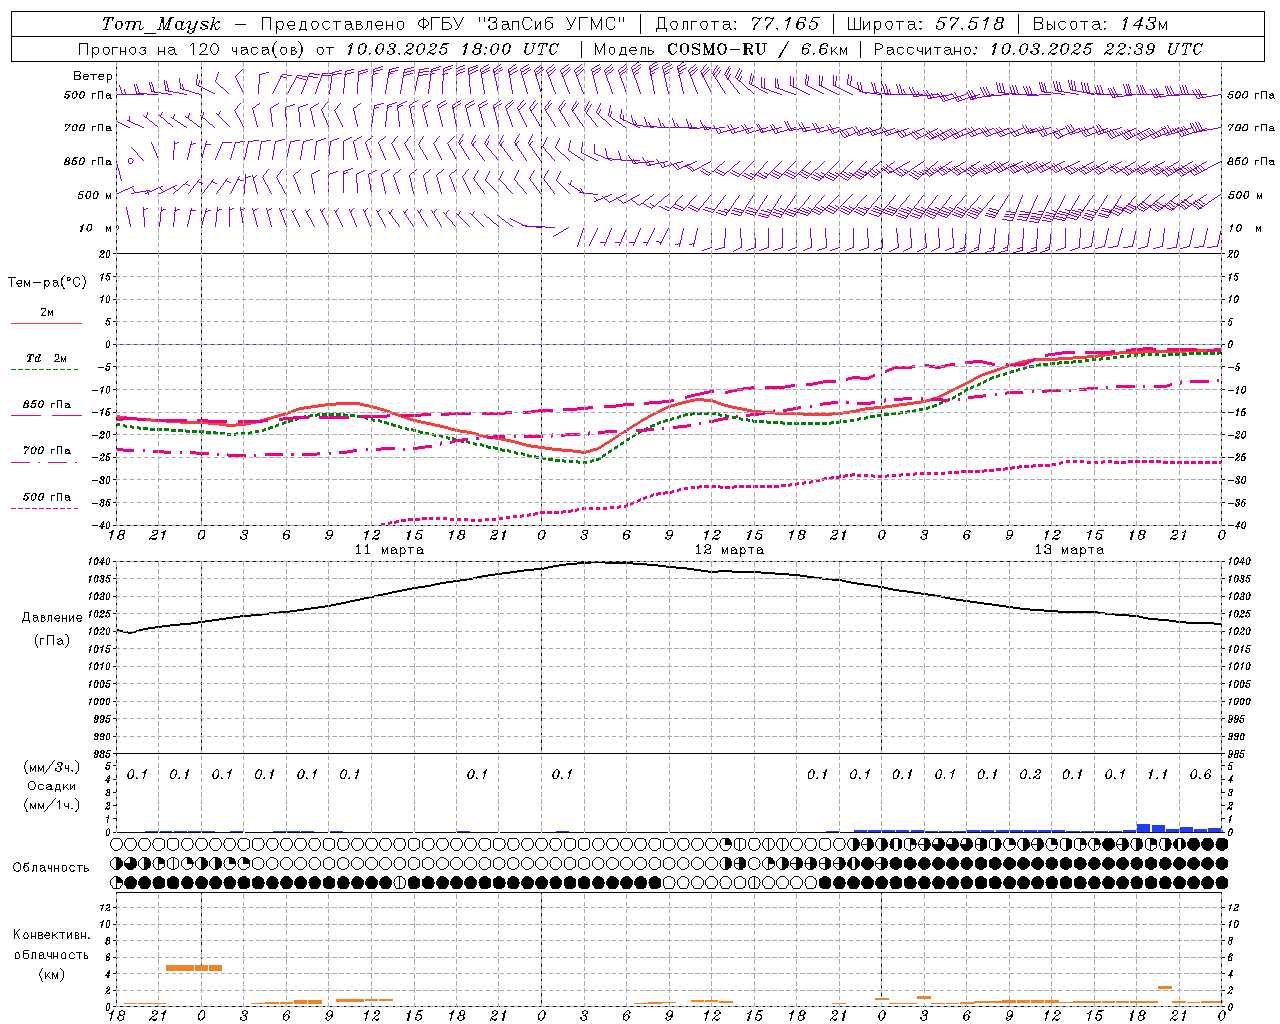
Task: Click the computed timestamp 10.03.2025 22:39 UTC
Action: tap(1096, 49)
